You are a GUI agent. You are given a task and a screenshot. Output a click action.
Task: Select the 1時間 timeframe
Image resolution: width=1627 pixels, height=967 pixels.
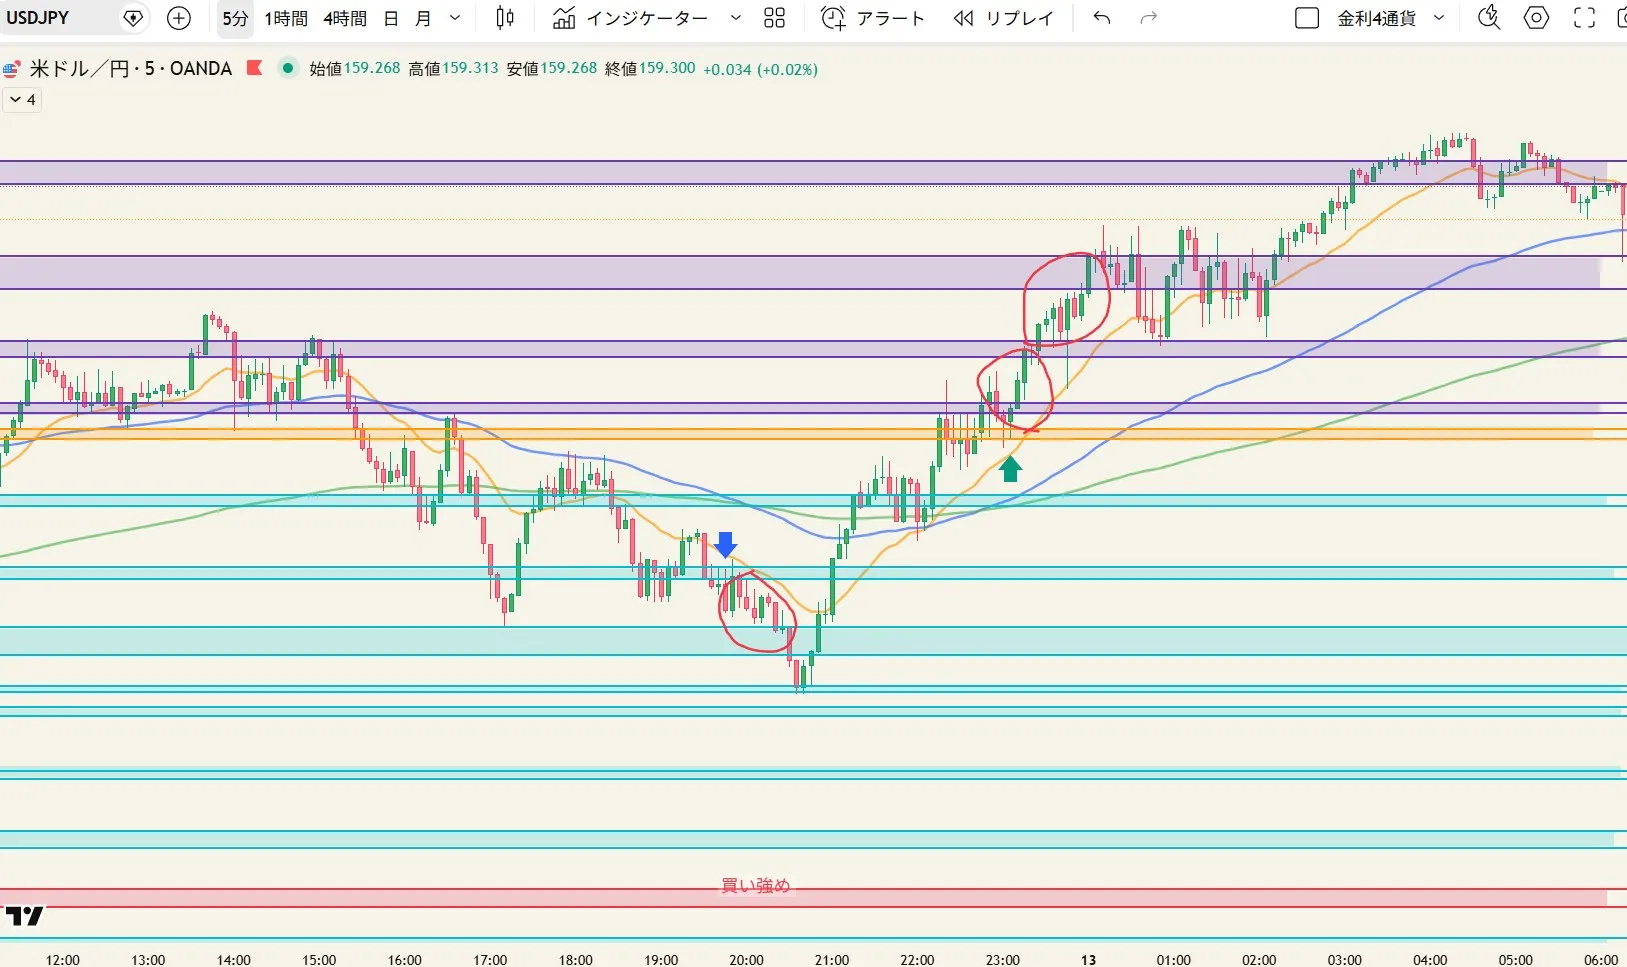286,18
